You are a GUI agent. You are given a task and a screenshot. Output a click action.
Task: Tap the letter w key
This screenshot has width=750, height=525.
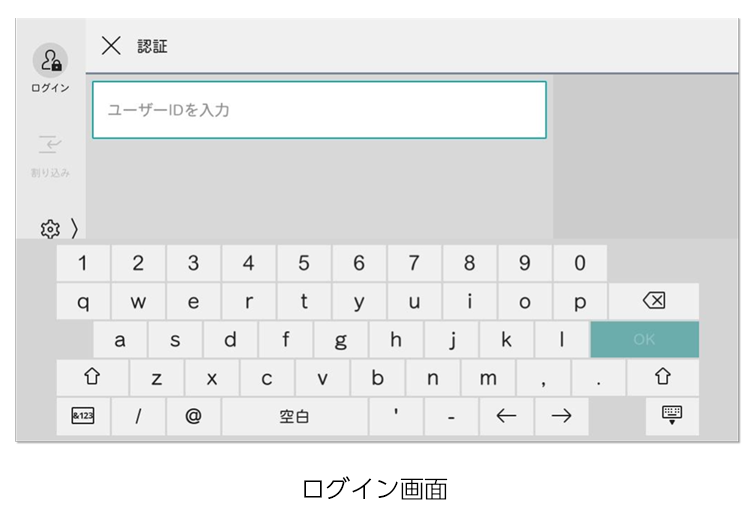click(138, 301)
